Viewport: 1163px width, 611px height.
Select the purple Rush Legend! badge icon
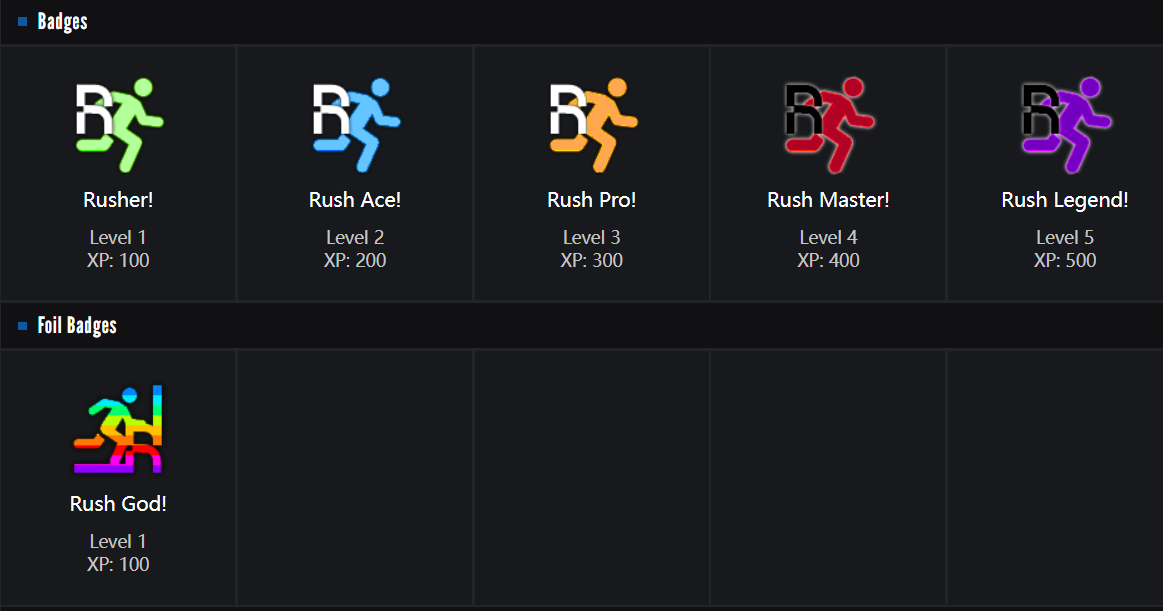(1065, 125)
